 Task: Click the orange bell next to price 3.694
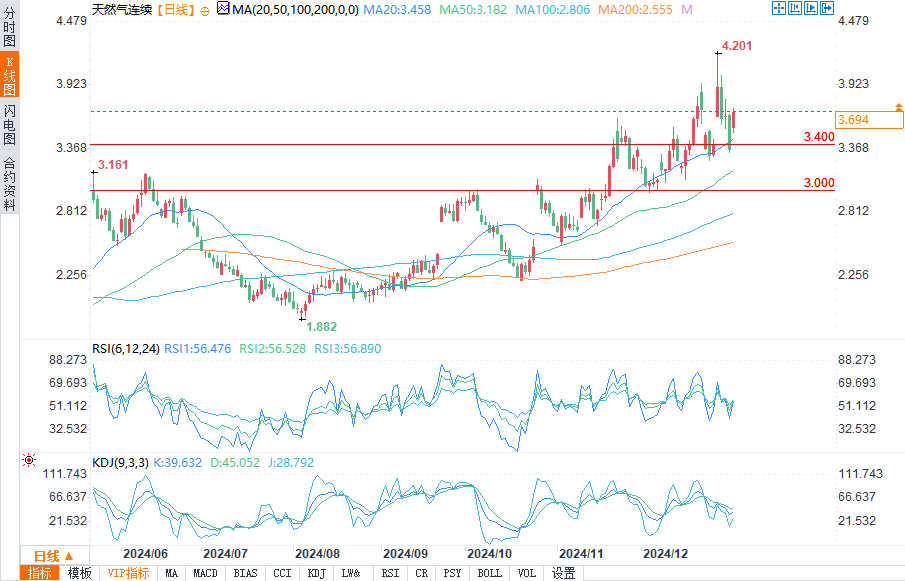898,106
